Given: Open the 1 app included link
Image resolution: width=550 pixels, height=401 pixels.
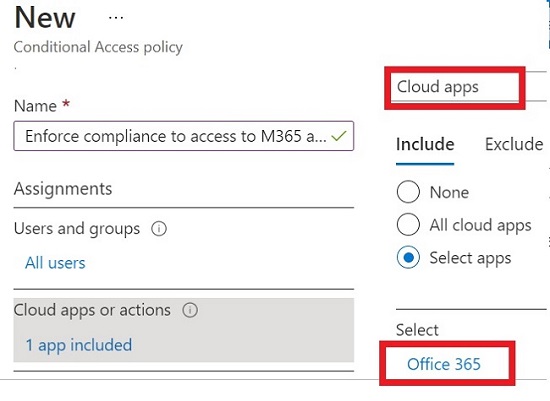Looking at the screenshot, I should pos(79,345).
